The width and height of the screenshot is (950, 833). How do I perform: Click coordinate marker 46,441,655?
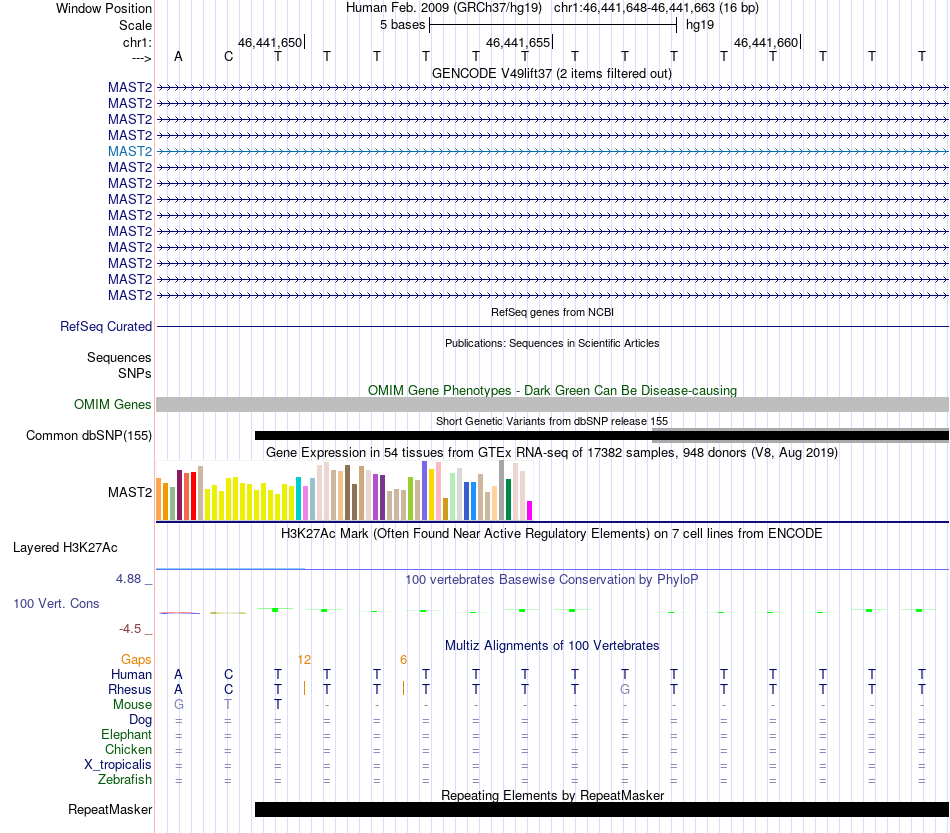pyautogui.click(x=518, y=42)
